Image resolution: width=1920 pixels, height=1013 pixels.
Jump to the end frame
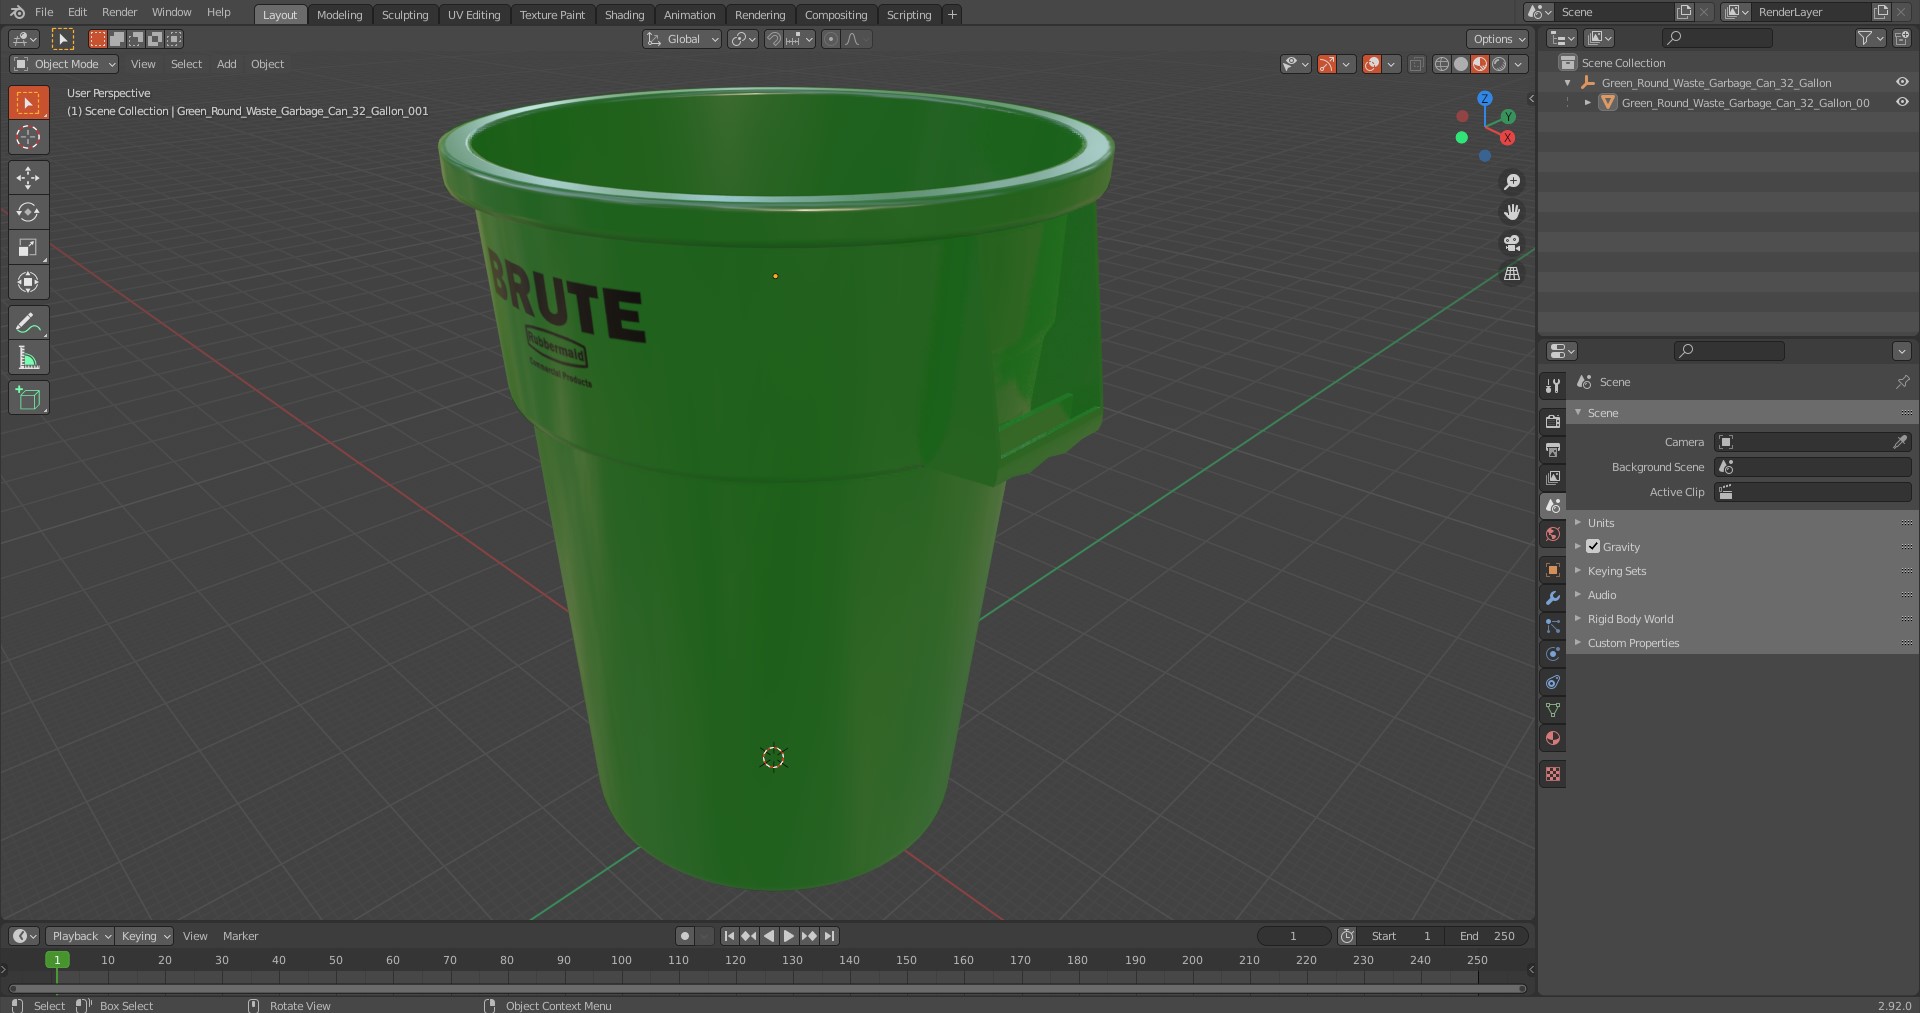click(x=829, y=936)
